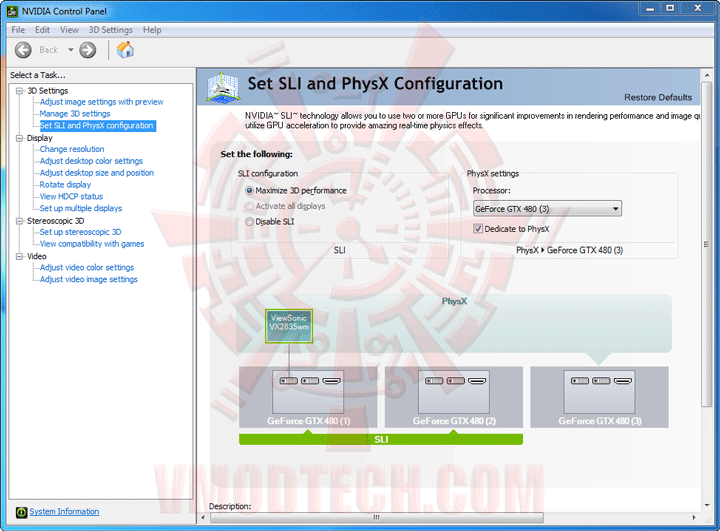
Task: Open Adjust desktop size and position
Action: [x=97, y=173]
